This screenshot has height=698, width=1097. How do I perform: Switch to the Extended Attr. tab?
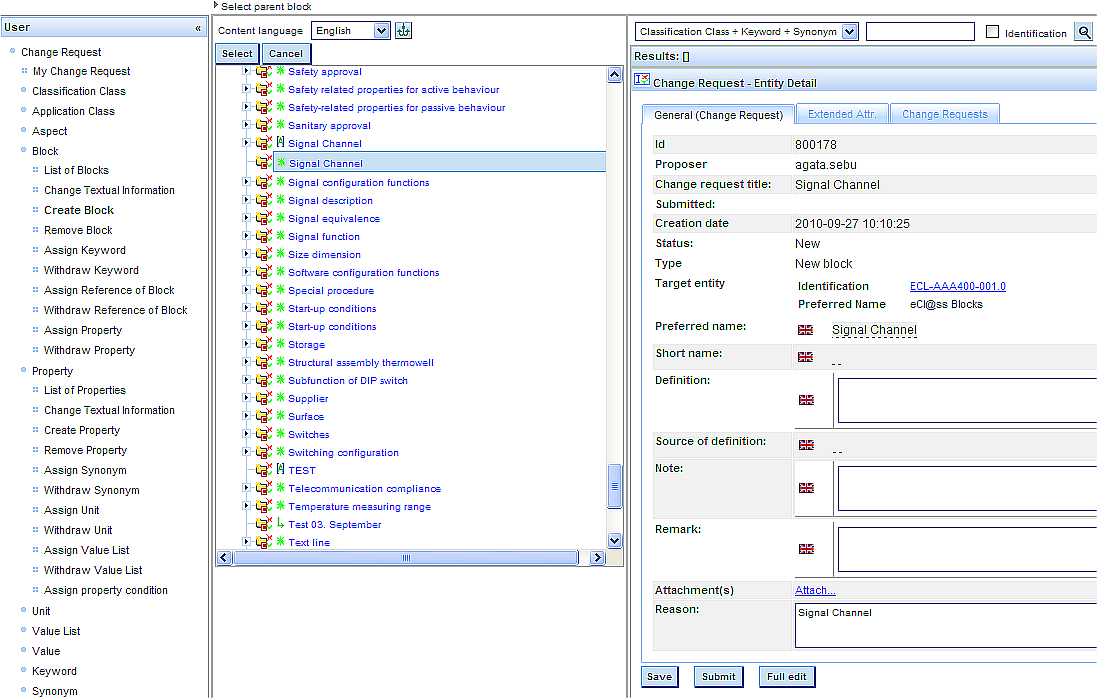(x=842, y=114)
